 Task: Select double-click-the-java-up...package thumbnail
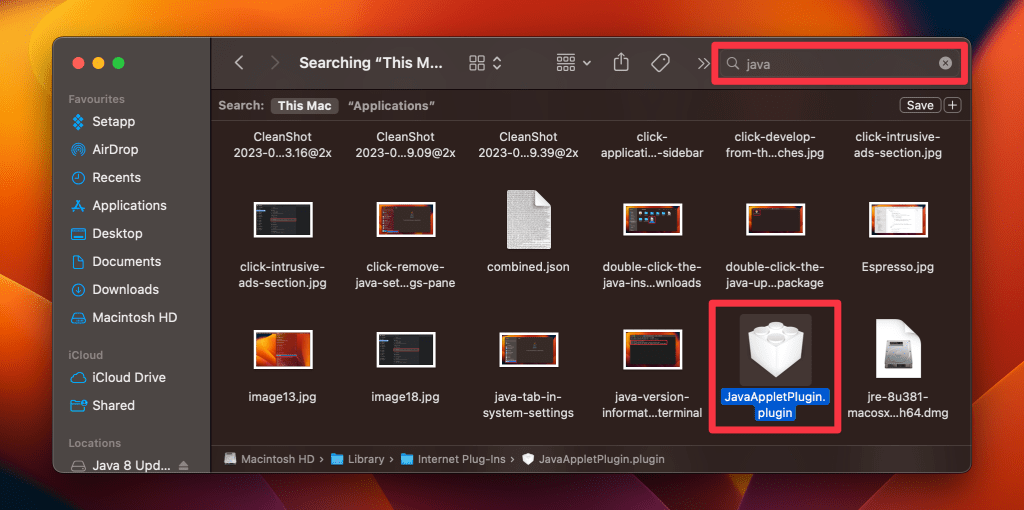point(775,219)
